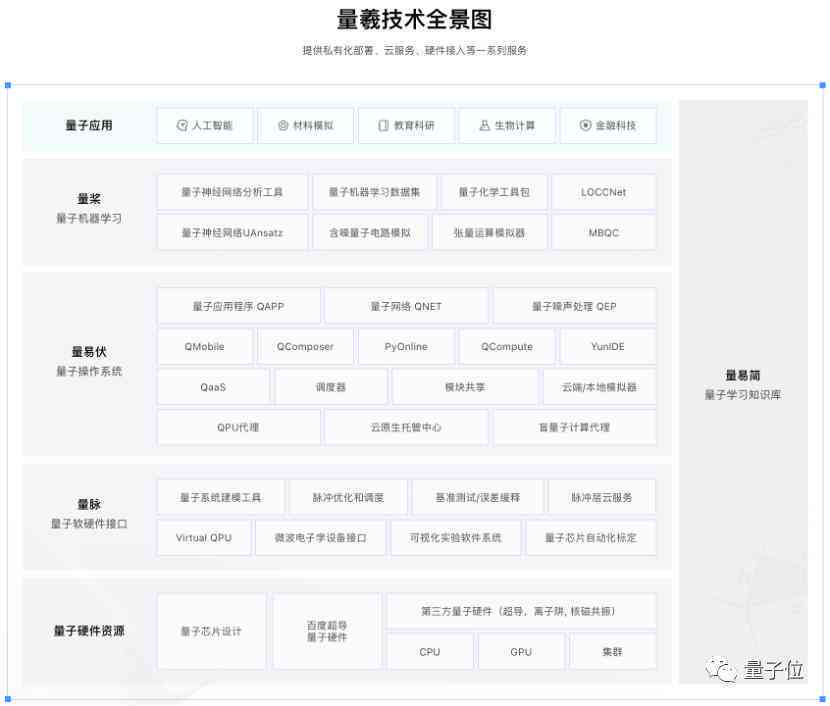Click the 量子软硬件接口 subtitle
Image resolution: width=830 pixels, height=706 pixels.
tap(89, 523)
